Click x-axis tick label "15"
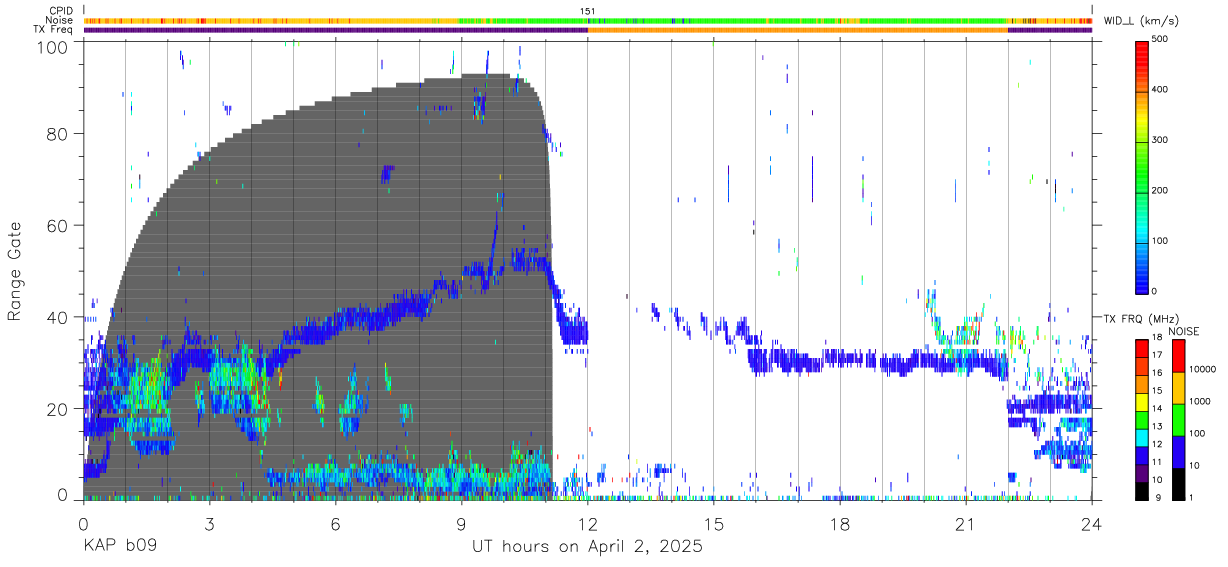 (713, 524)
